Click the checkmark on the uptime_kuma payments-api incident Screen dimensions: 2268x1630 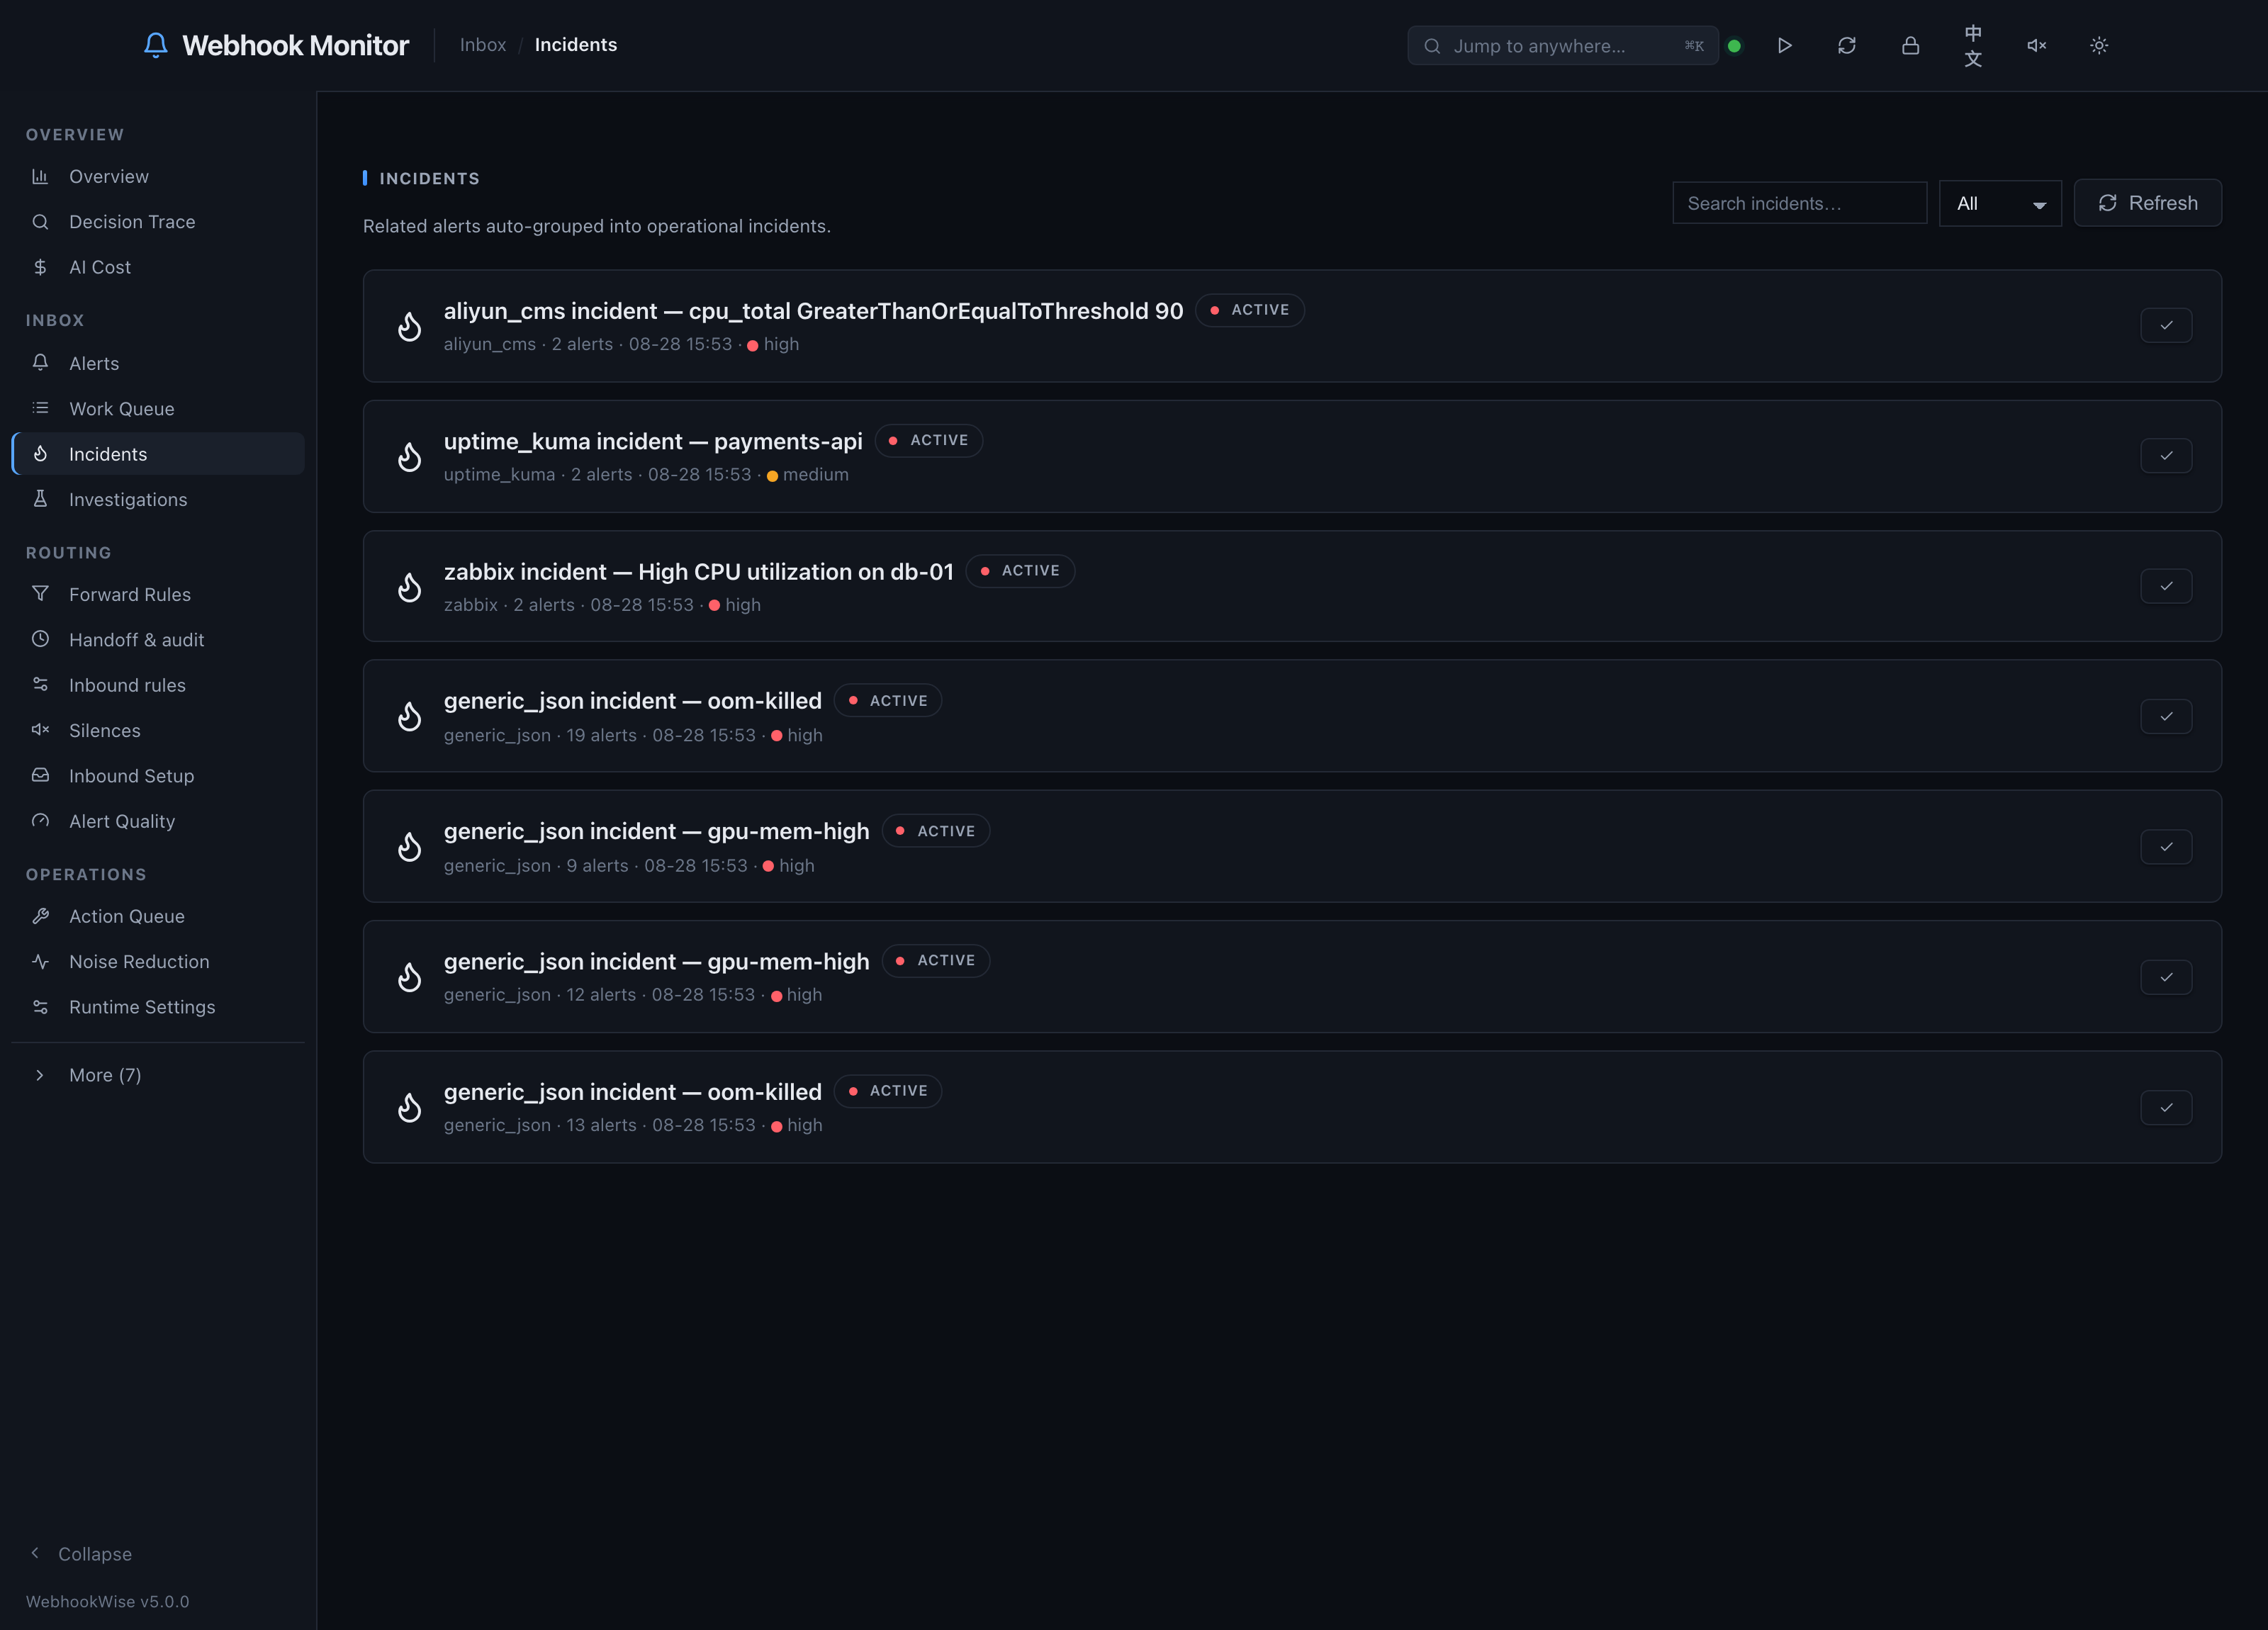[2166, 456]
